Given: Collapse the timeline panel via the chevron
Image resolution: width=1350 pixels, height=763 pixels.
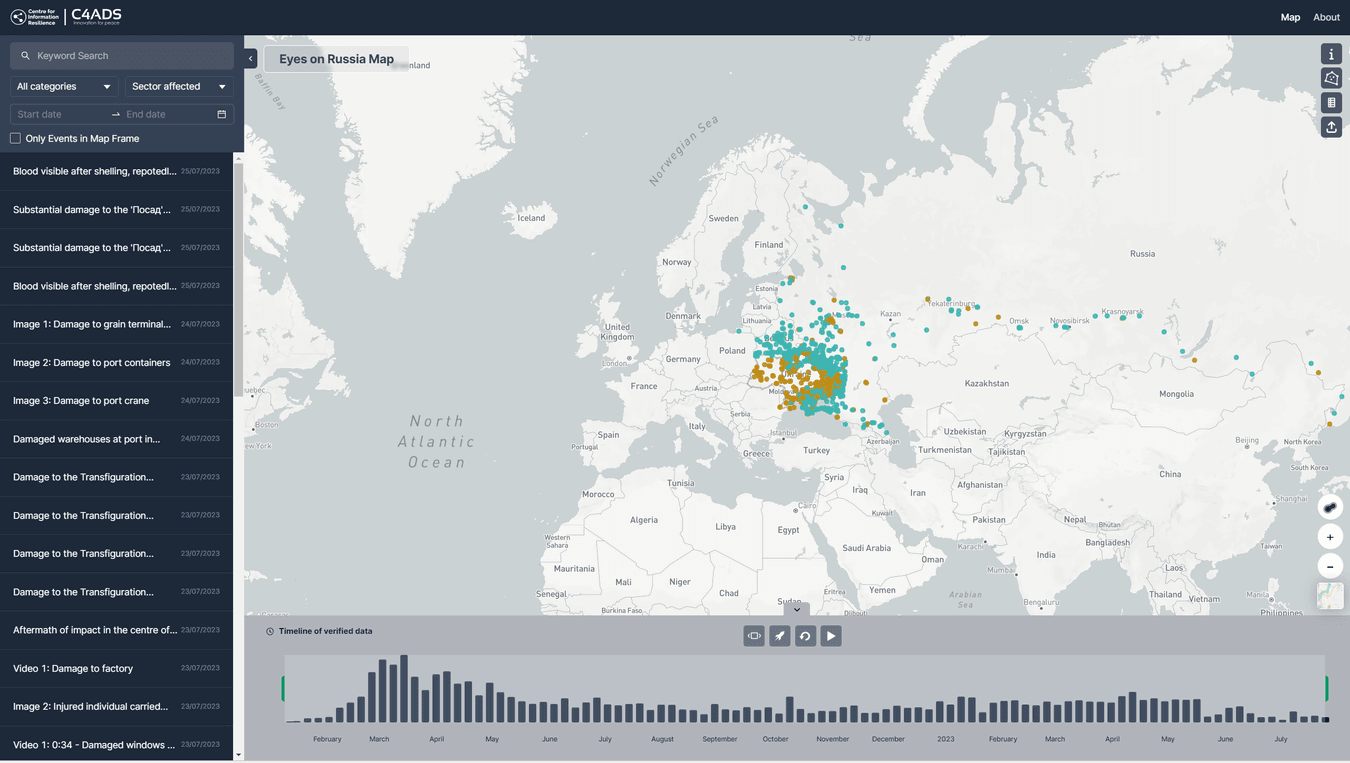Looking at the screenshot, I should pyautogui.click(x=797, y=608).
